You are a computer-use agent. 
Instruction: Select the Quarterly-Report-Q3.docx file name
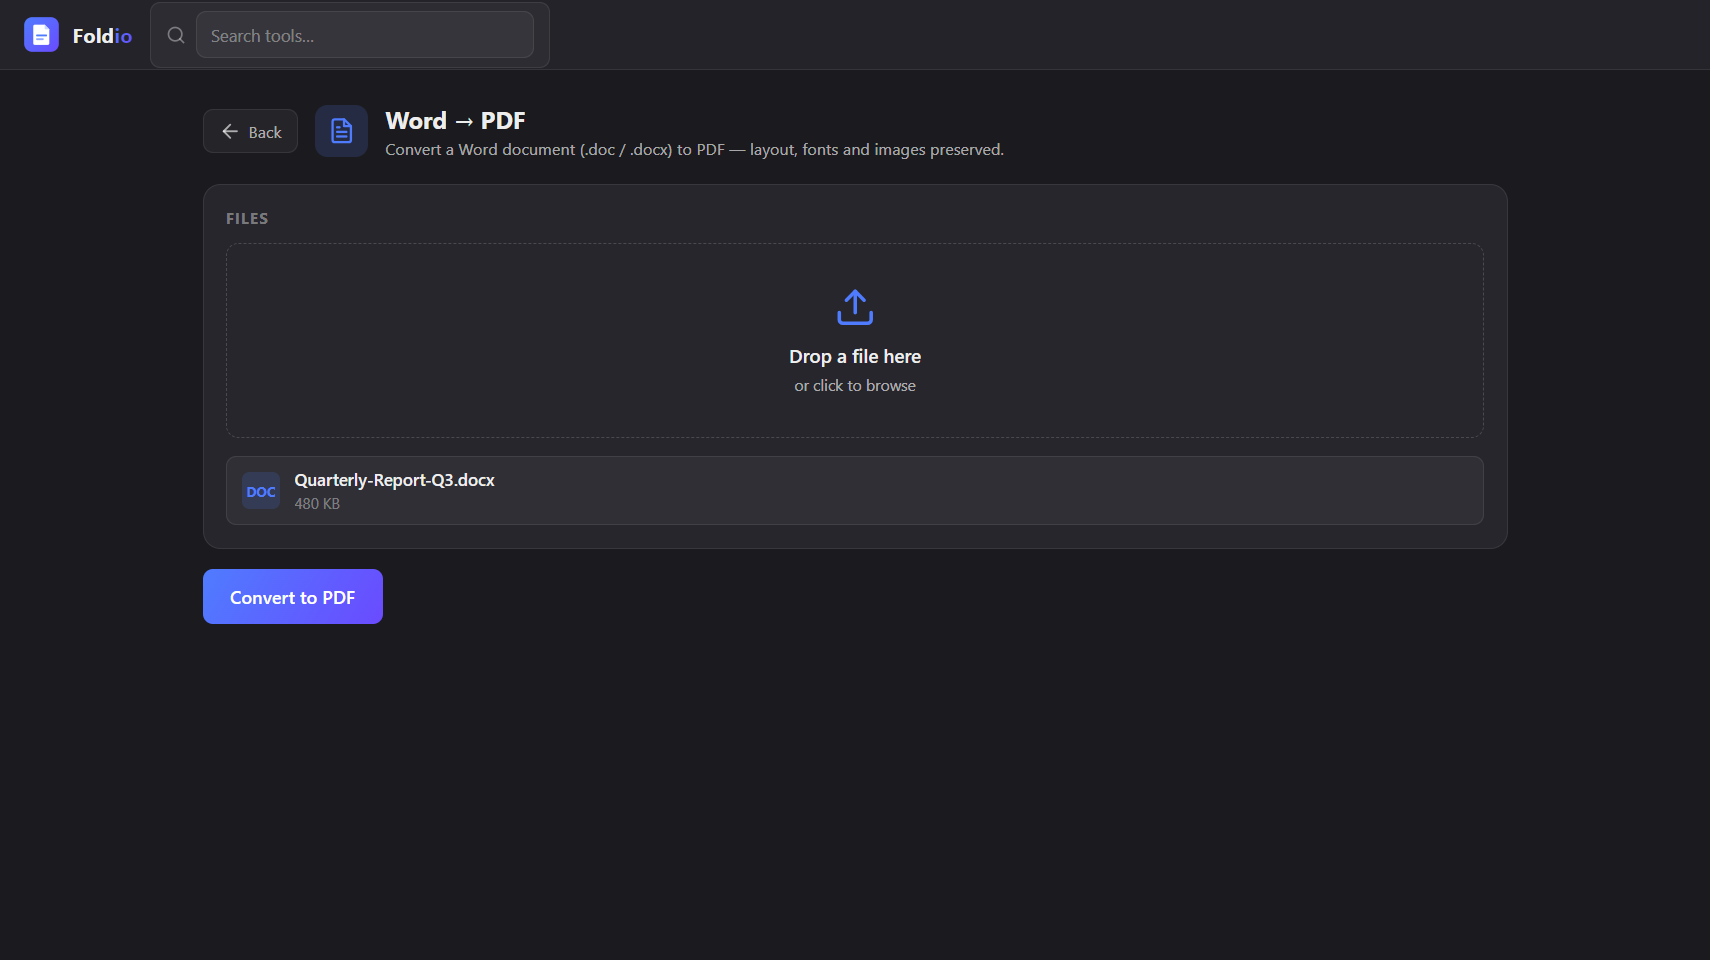point(394,480)
